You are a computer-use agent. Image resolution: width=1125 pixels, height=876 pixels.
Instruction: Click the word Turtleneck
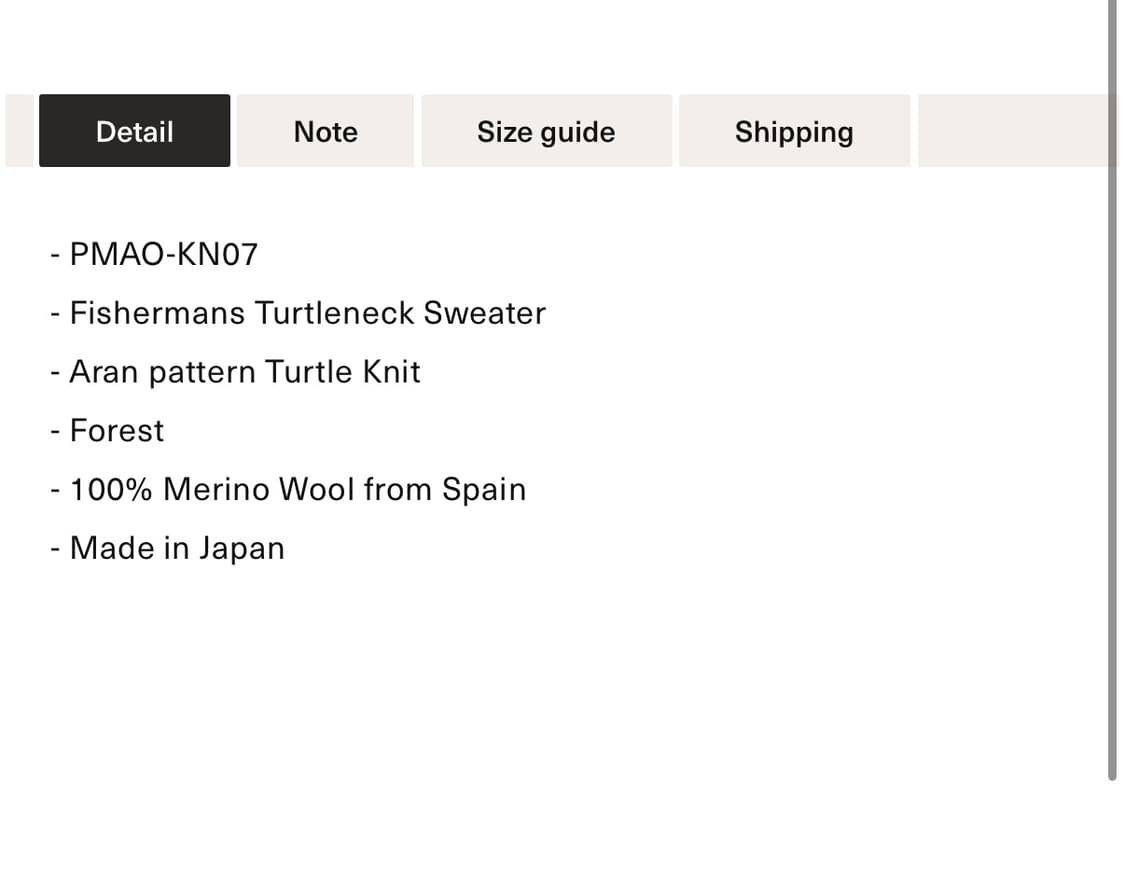point(334,313)
